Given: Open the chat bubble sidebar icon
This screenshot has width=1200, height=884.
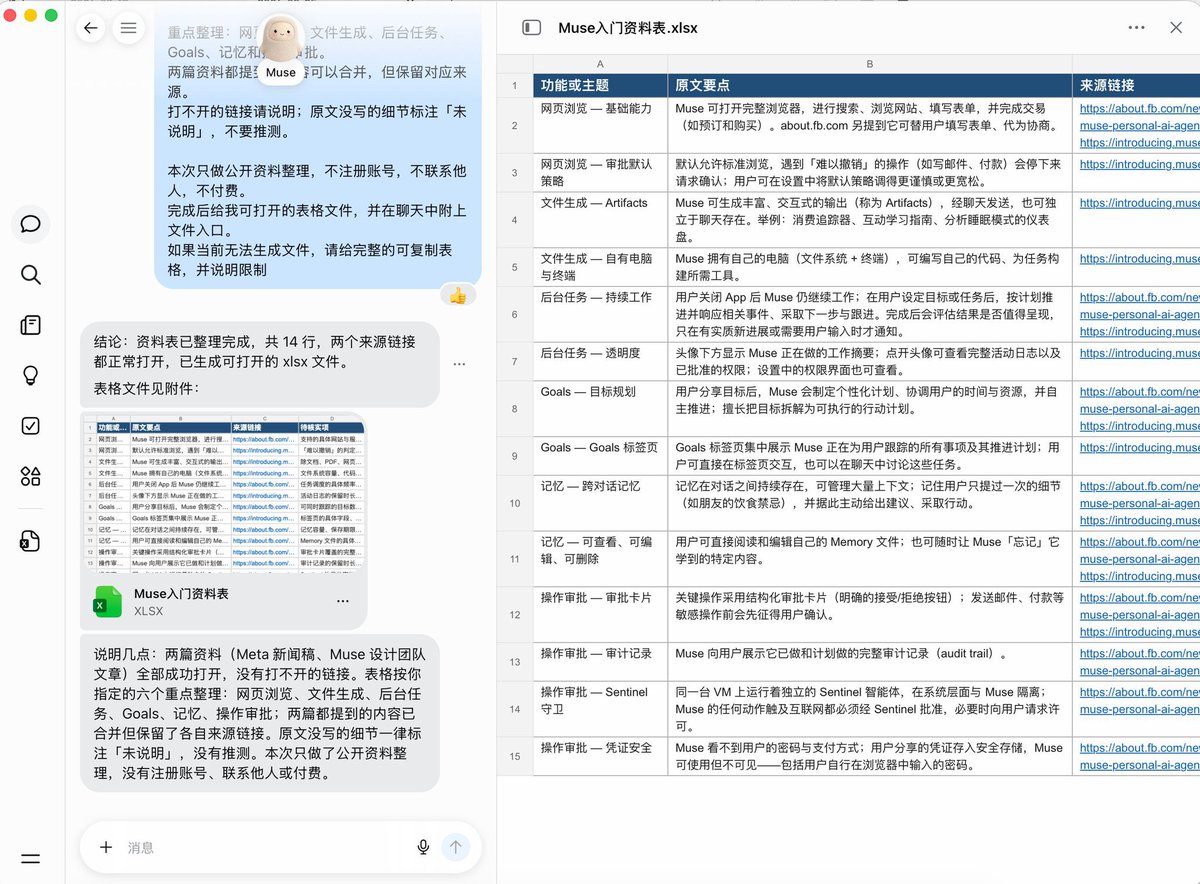Looking at the screenshot, I should tap(31, 223).
